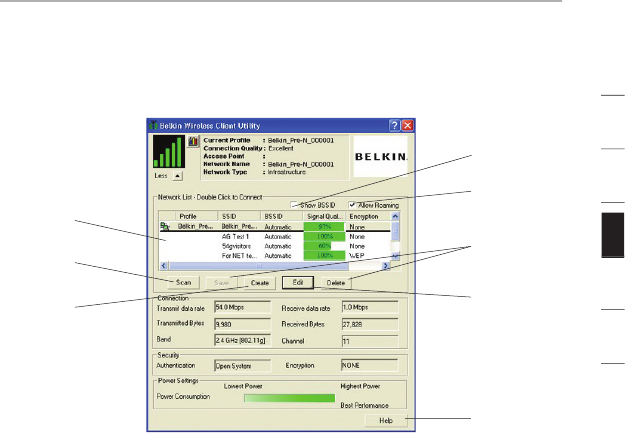Click WEP encryption cell of For NET row
Image resolution: width=625 pixels, height=433 pixels.
point(357,256)
